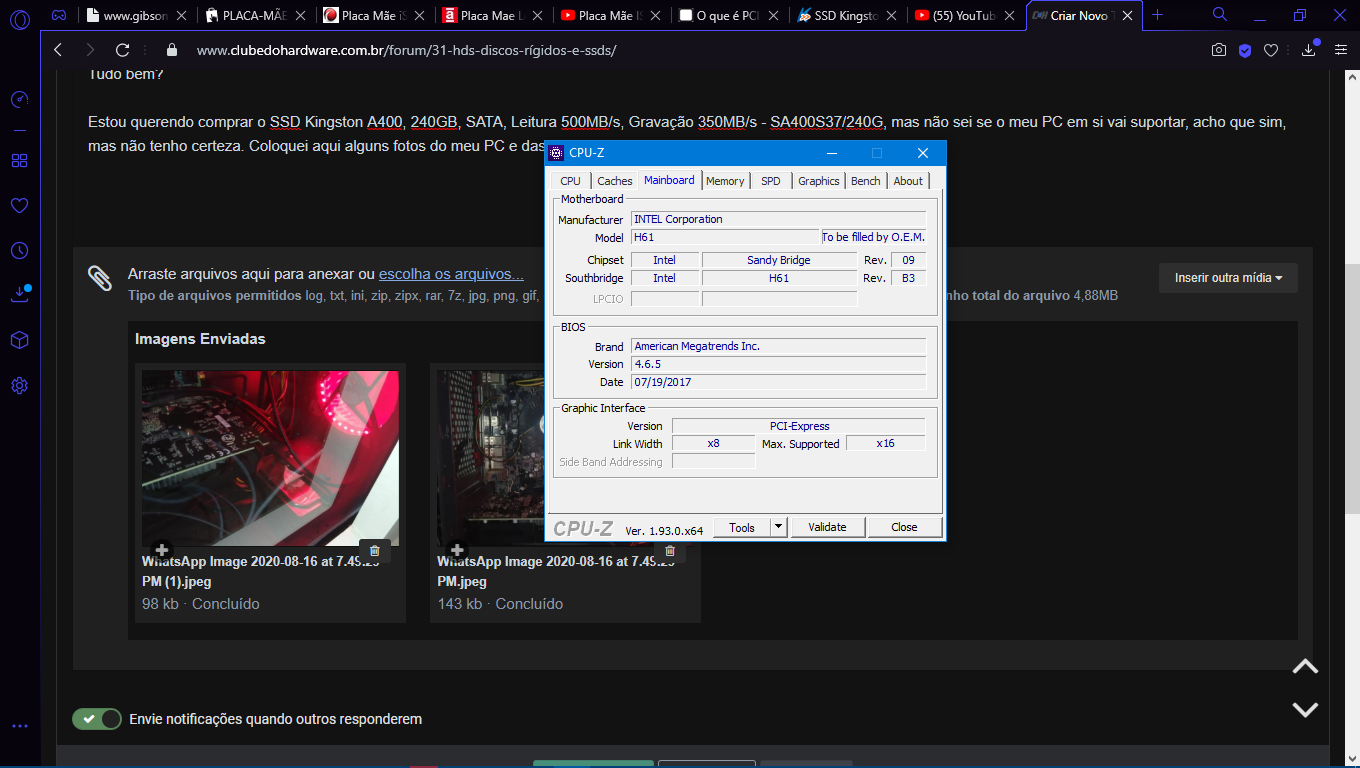The image size is (1360, 768).
Task: Open extensions cube icon in sidebar
Action: click(19, 340)
